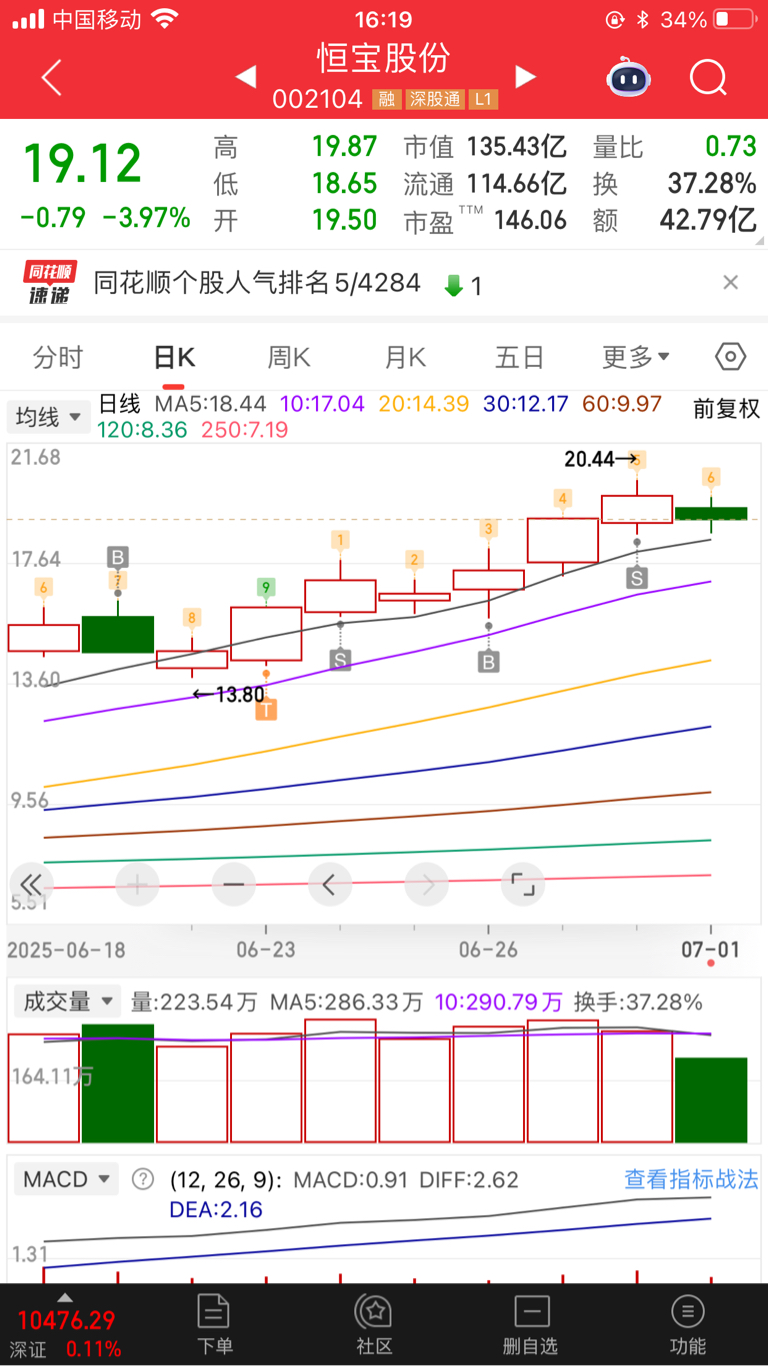
Task: Tap the stock name 恒宝股份
Action: tap(385, 57)
